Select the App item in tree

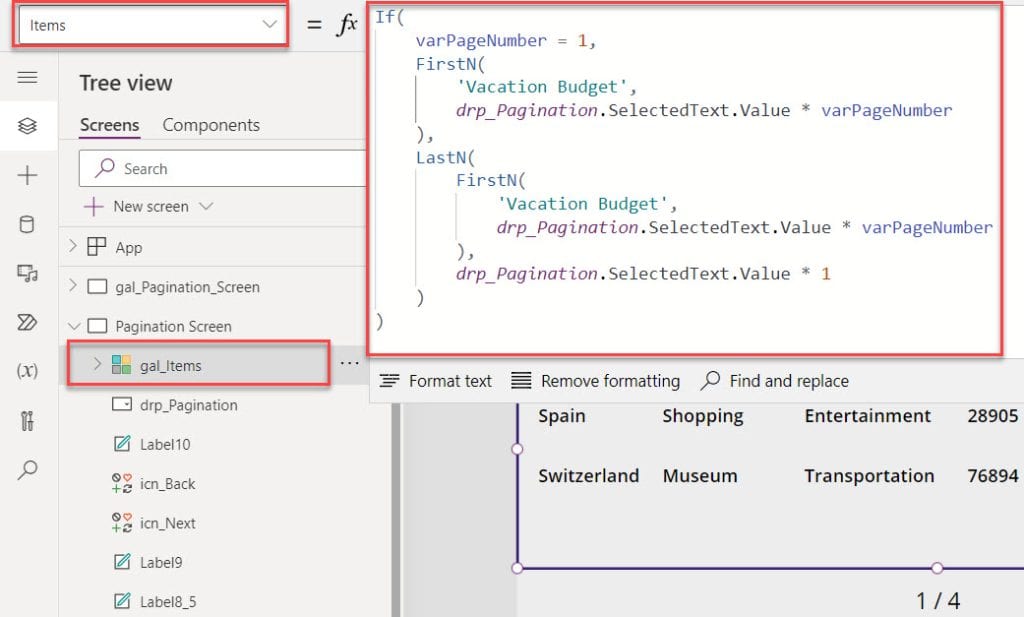[x=129, y=247]
